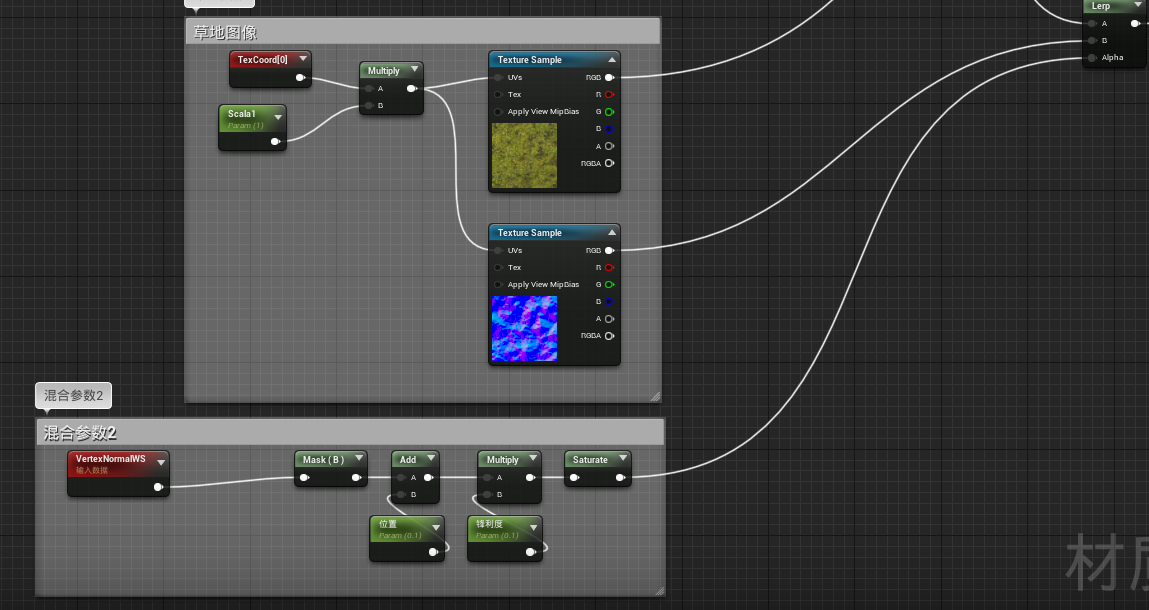Click Lerp node B input pin

click(x=1093, y=40)
